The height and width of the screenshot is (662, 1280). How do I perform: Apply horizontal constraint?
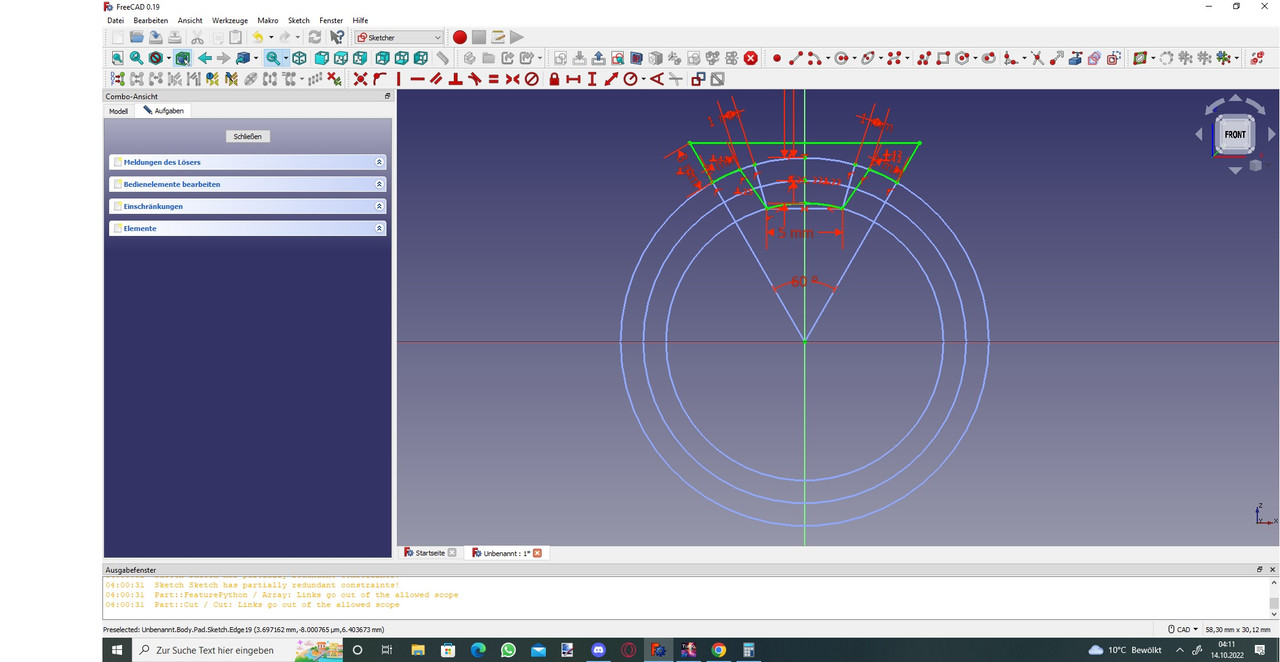pos(417,78)
